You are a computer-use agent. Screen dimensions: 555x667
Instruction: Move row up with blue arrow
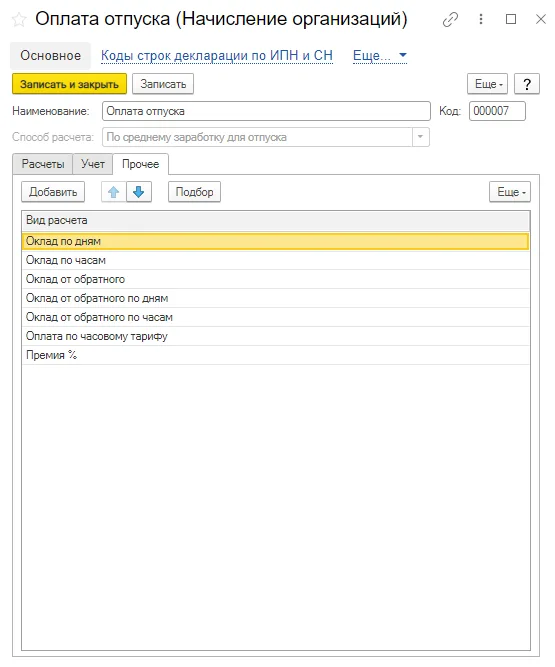tap(114, 192)
